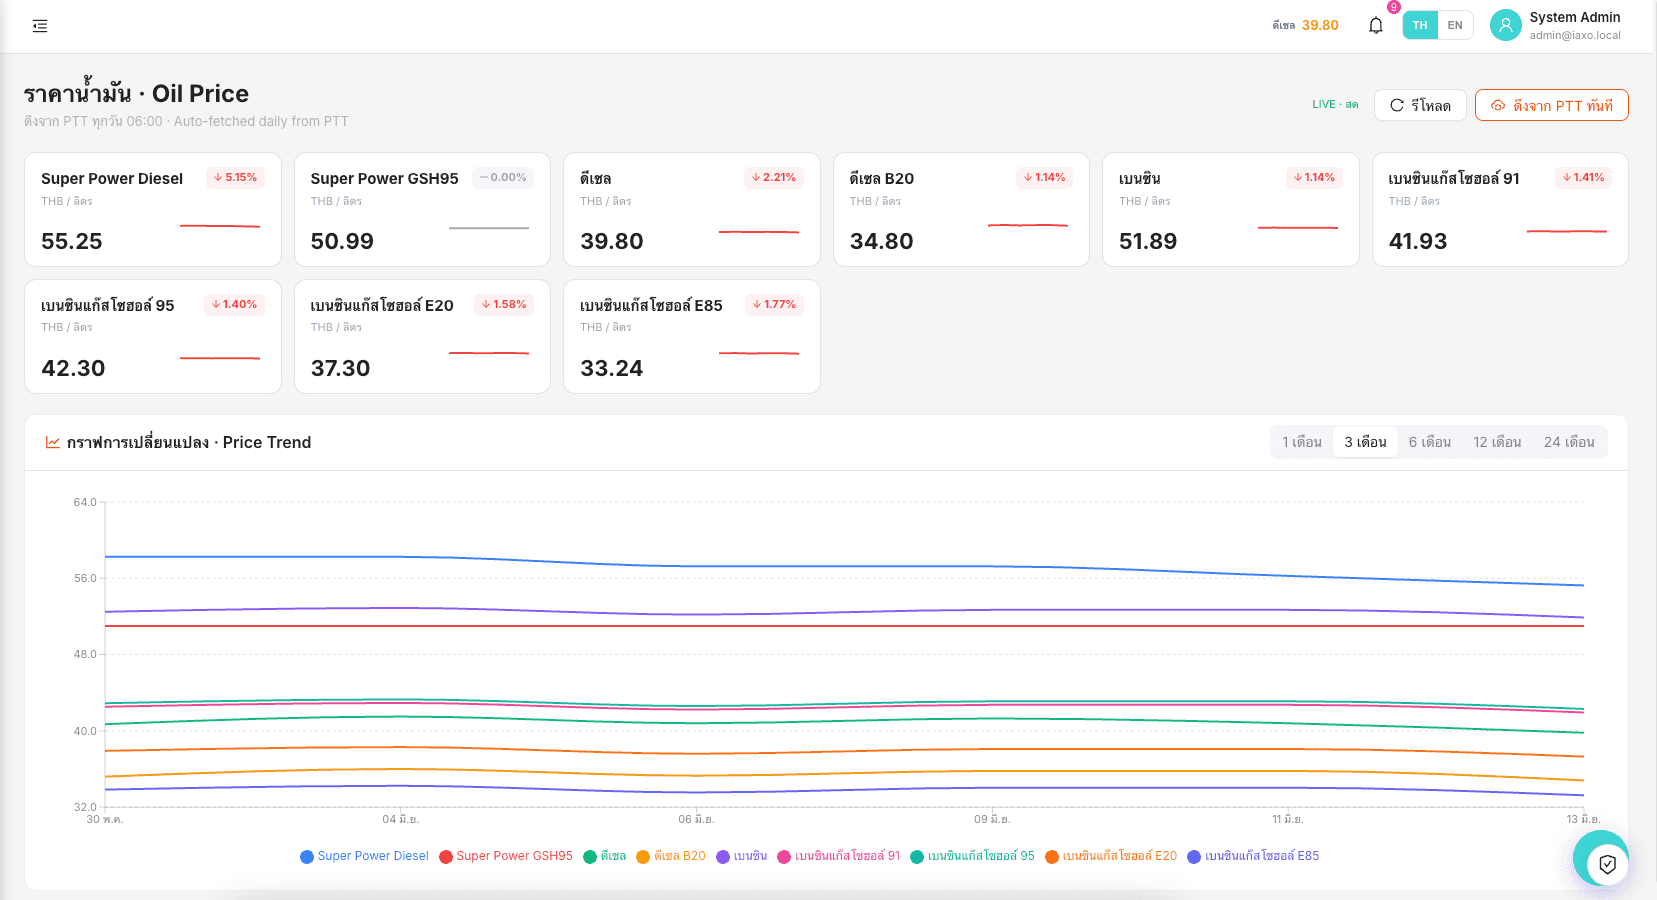Click the 51.89 price value
Screen dimensions: 1657x900
pos(1148,242)
